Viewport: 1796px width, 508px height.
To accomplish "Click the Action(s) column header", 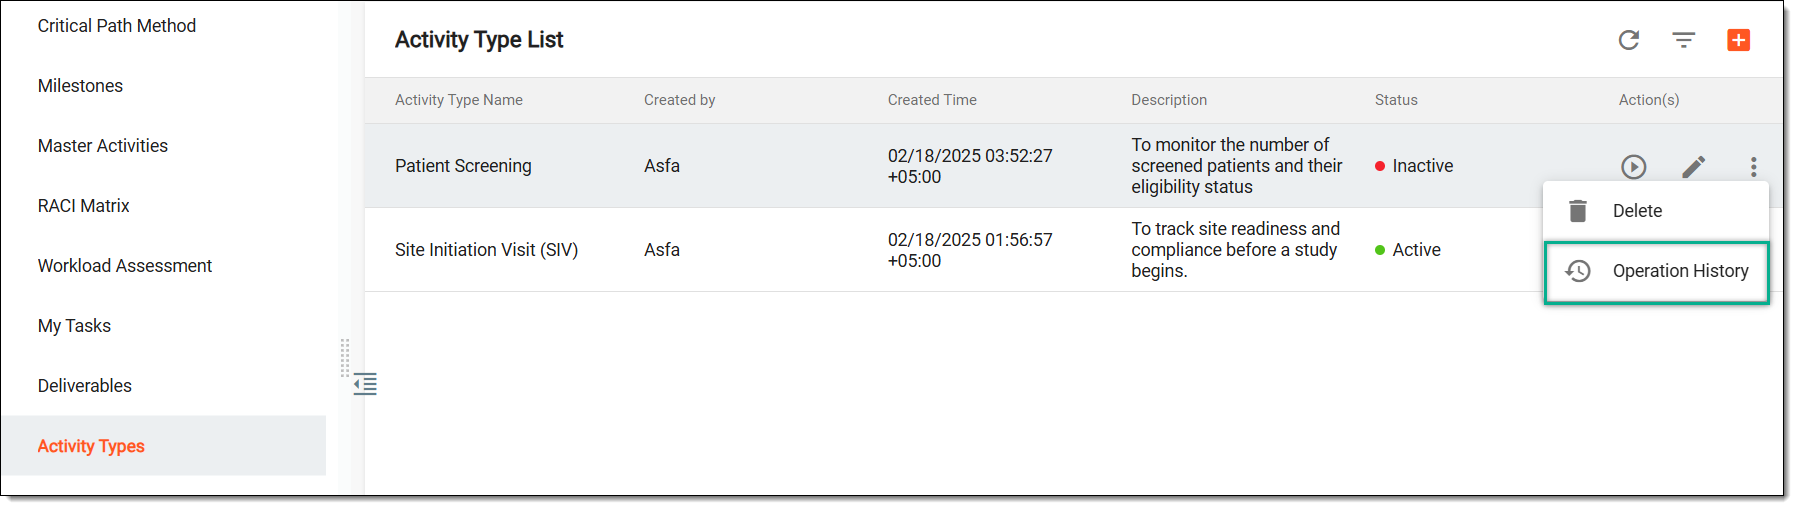I will 1649,100.
